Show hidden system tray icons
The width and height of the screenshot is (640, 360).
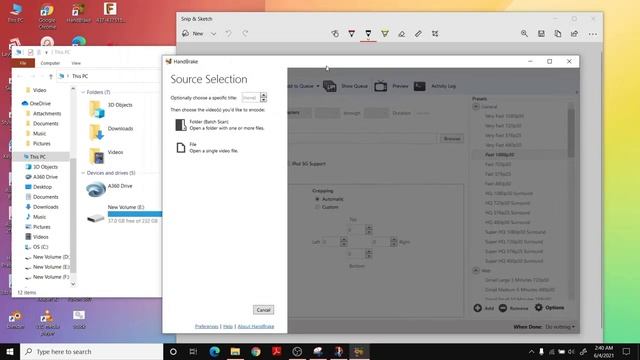tap(531, 351)
